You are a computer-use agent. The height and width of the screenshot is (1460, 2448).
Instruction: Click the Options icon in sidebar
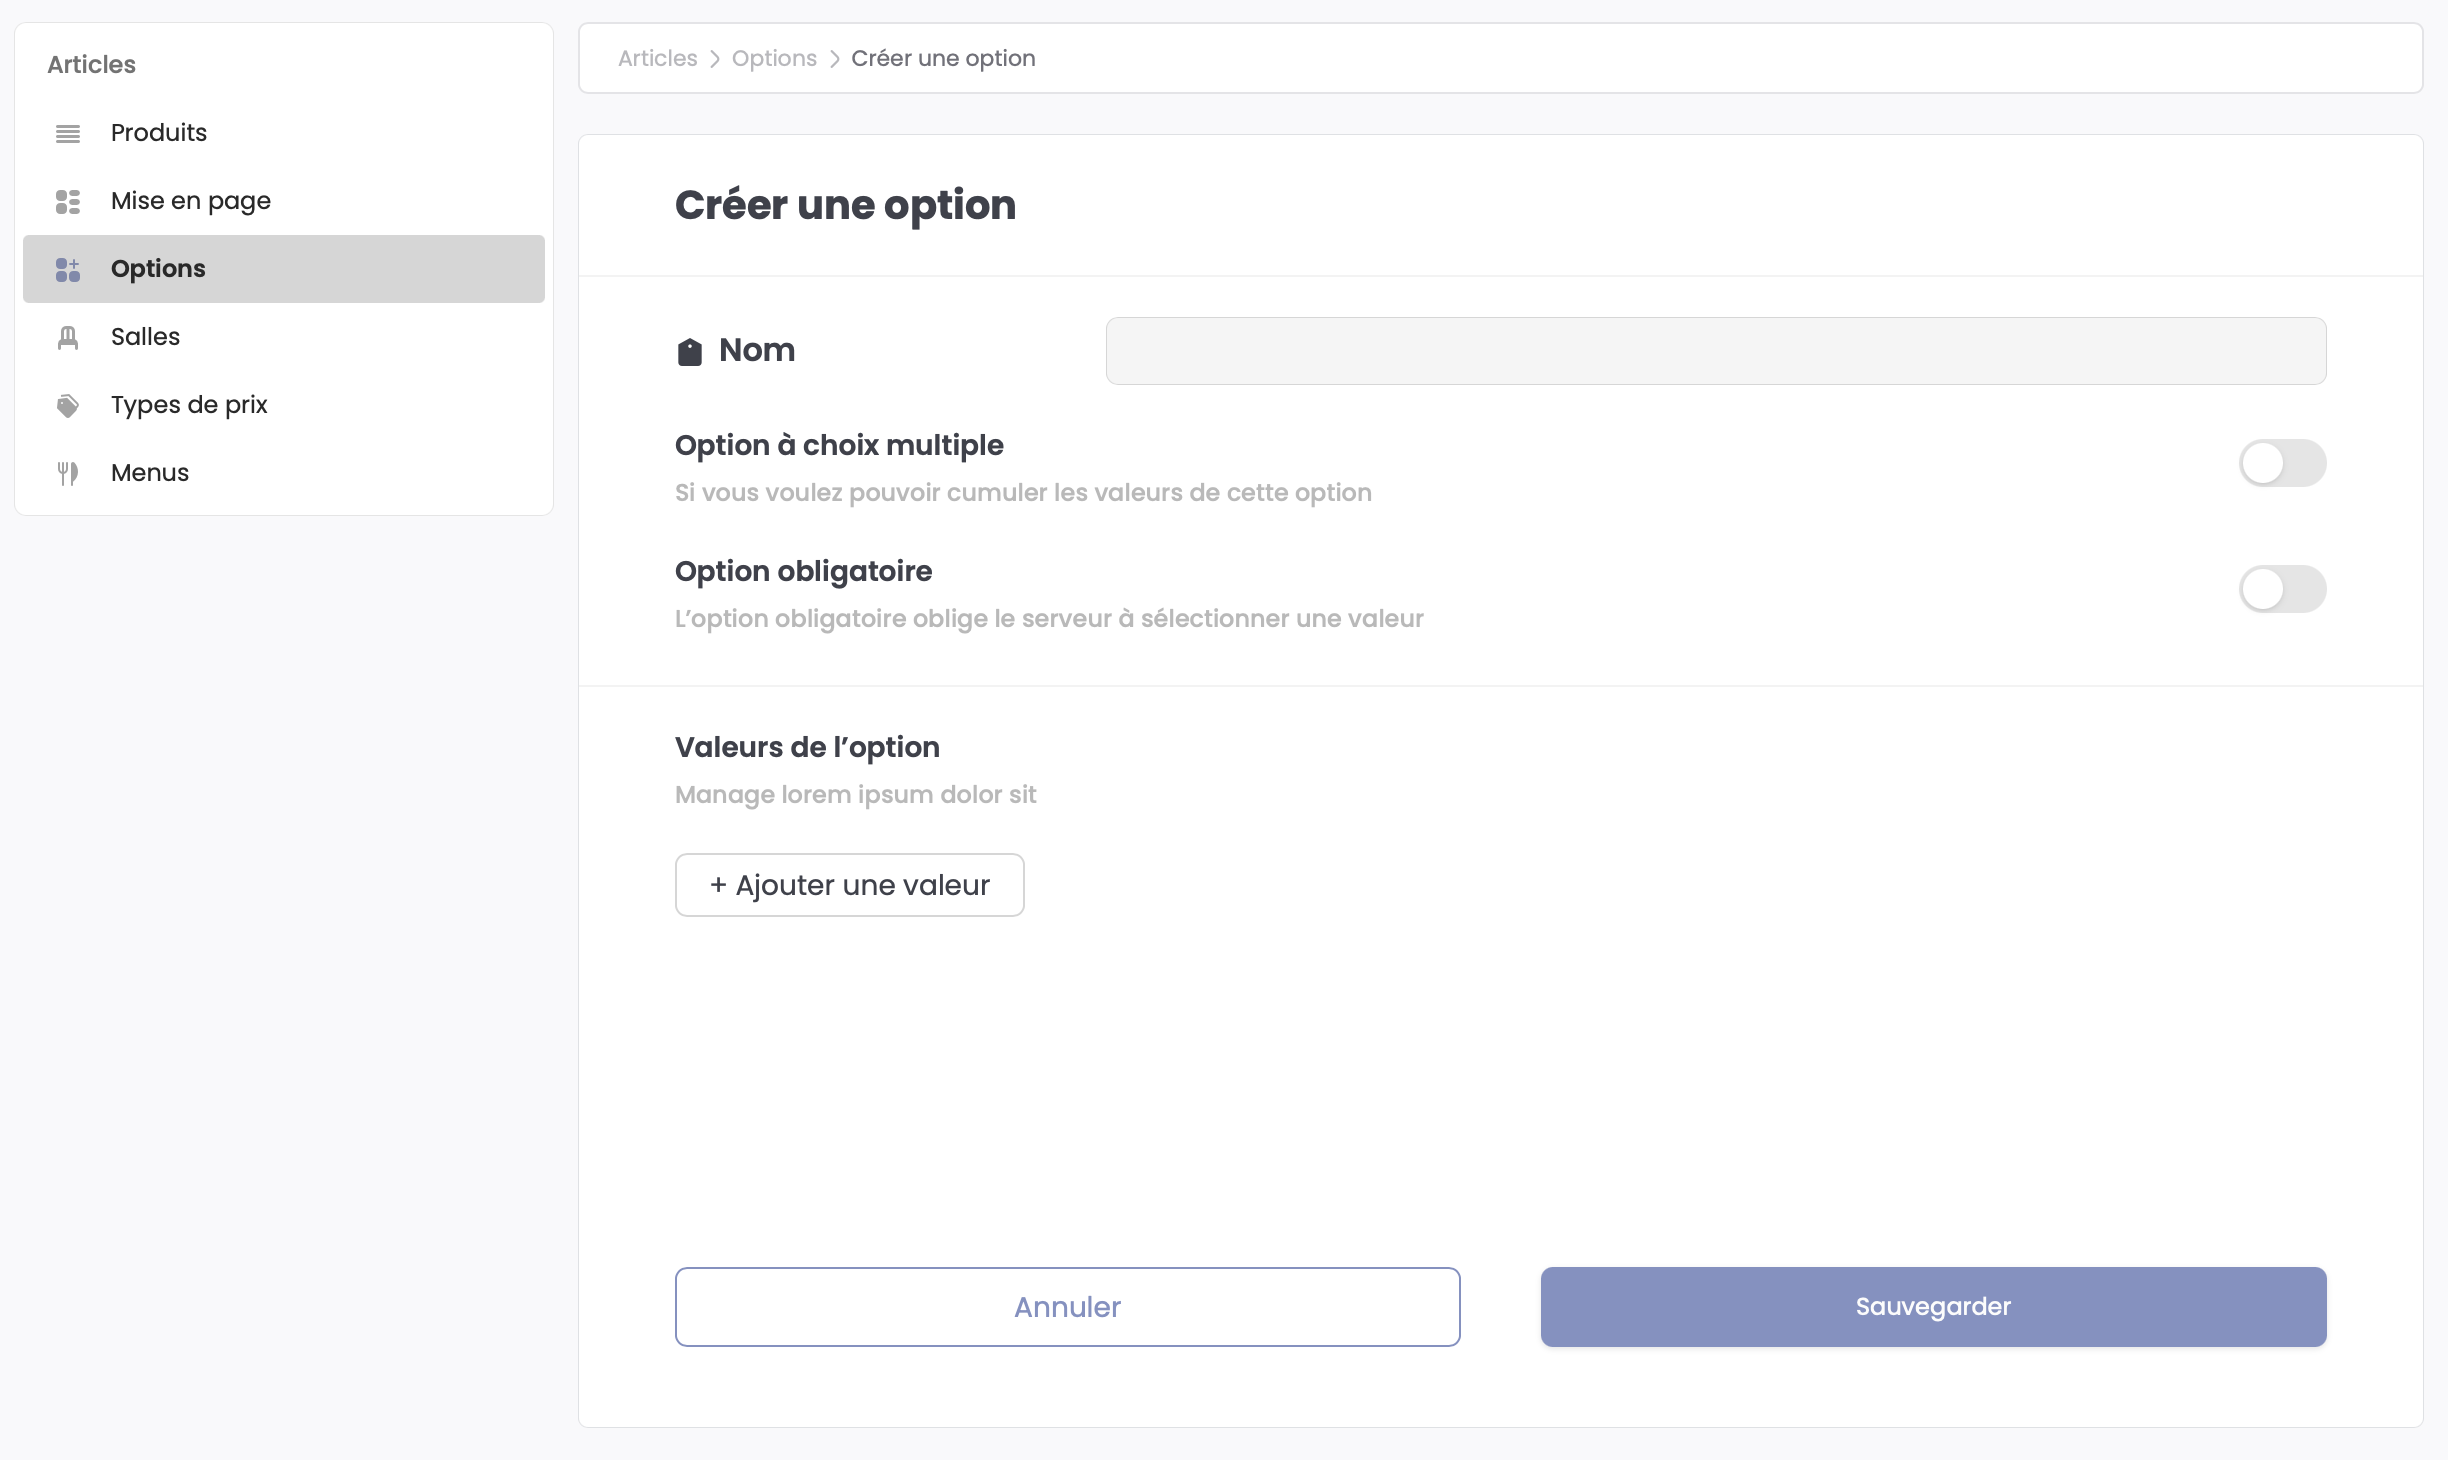pyautogui.click(x=68, y=269)
